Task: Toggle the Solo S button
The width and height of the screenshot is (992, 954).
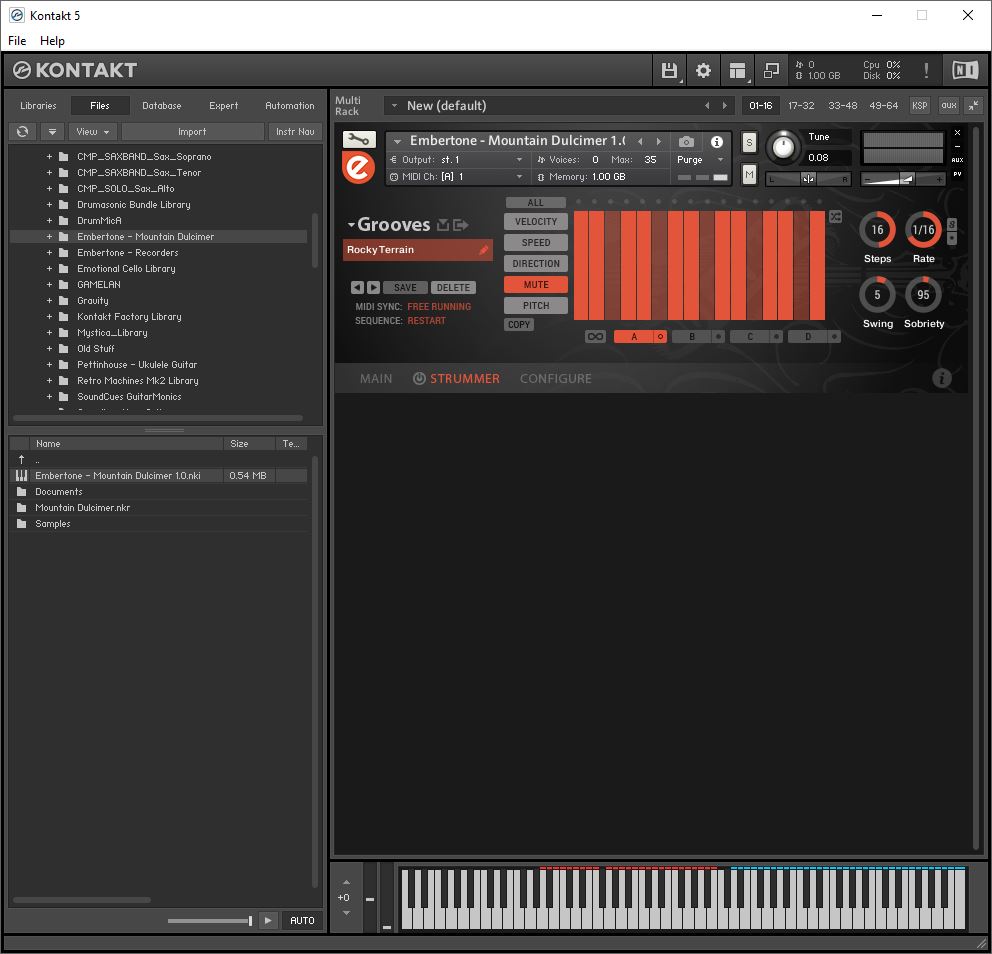Action: pos(749,142)
